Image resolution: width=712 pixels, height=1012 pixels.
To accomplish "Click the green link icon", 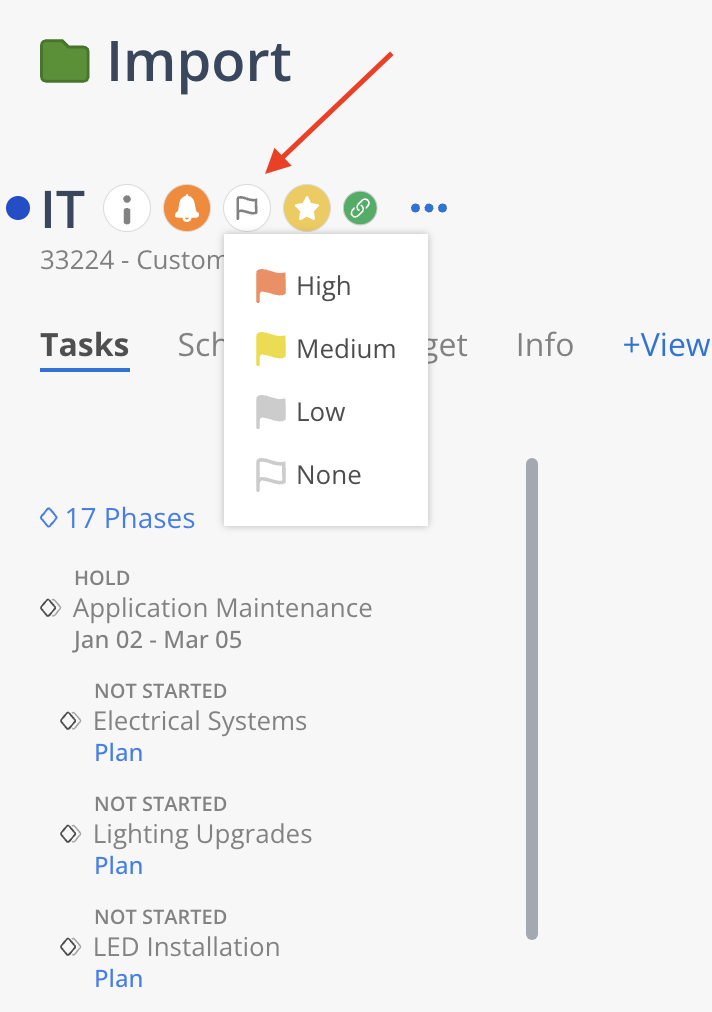I will pos(360,208).
